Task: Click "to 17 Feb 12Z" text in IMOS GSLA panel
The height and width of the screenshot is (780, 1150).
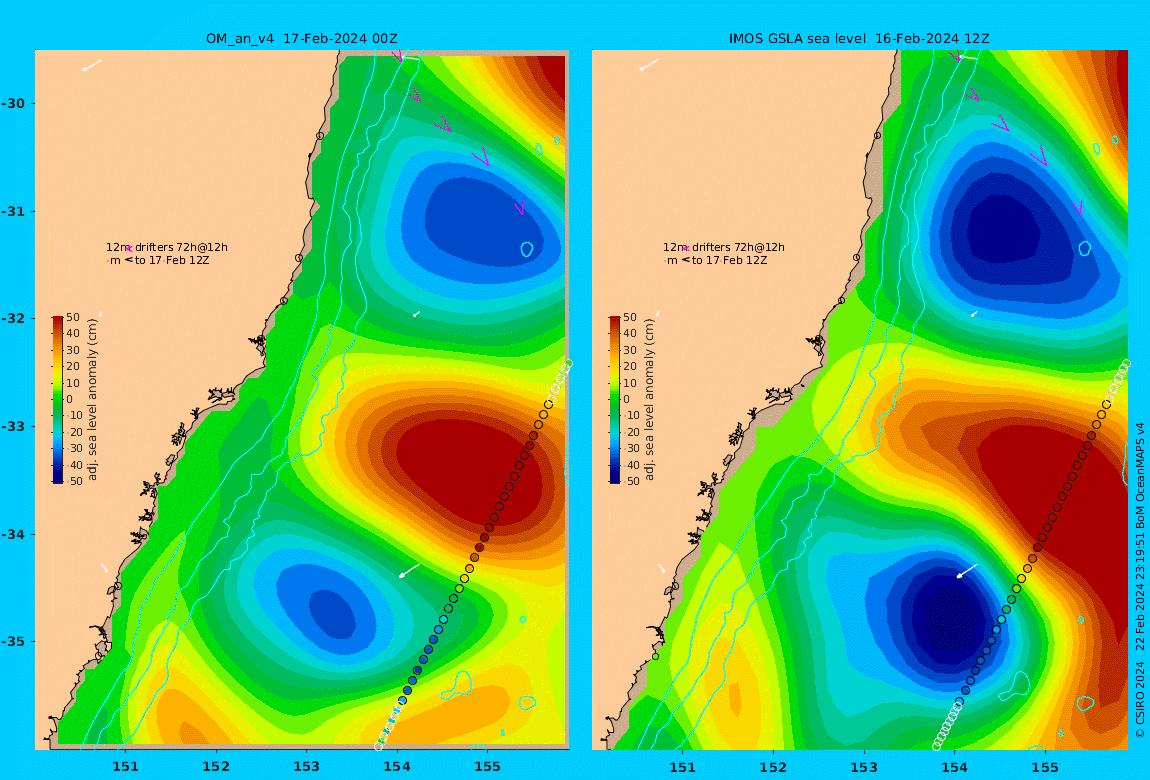Action: pyautogui.click(x=730, y=260)
